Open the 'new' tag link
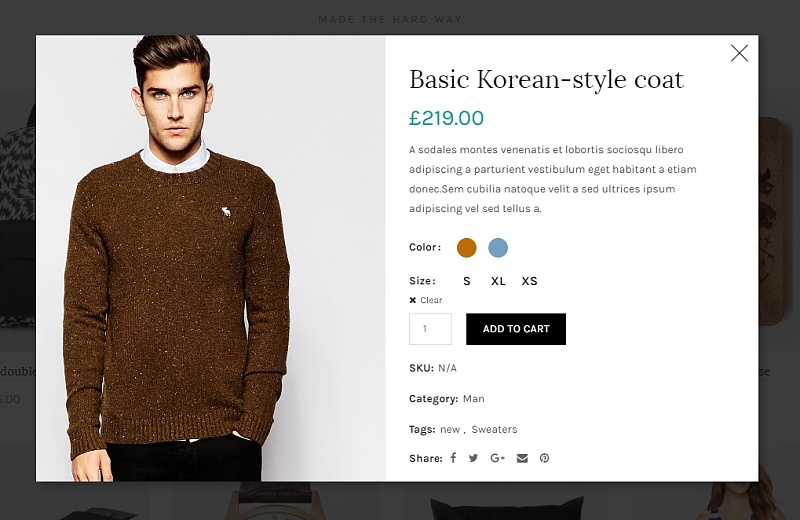 450,429
